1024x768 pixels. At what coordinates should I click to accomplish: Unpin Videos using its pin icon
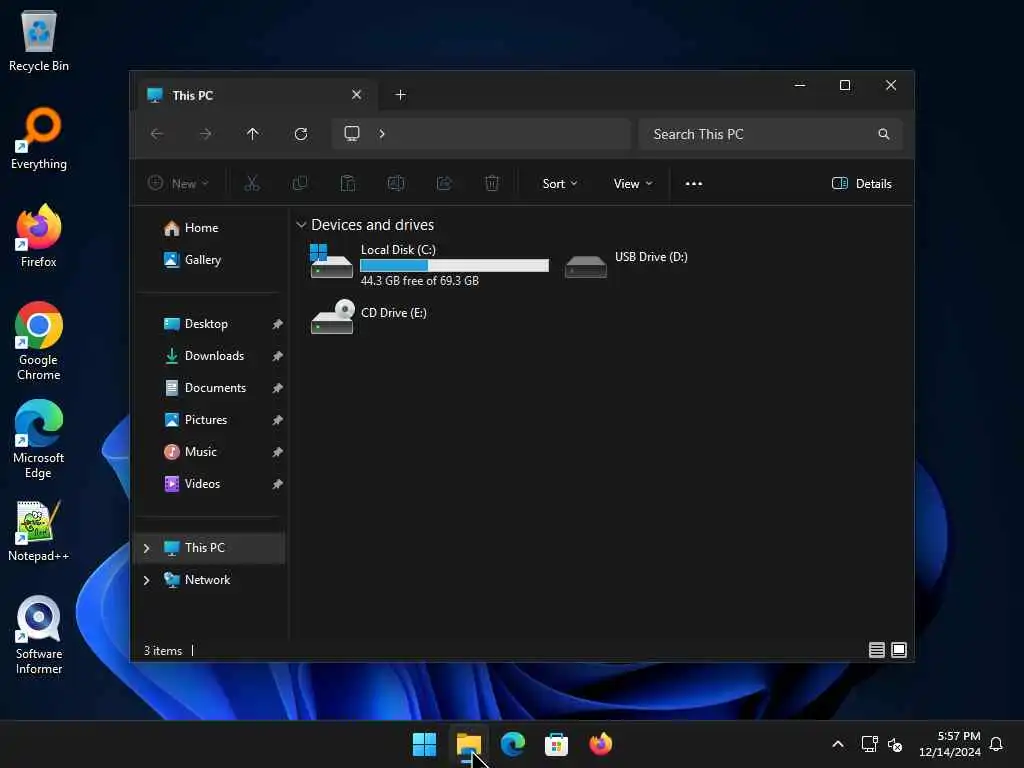(278, 484)
